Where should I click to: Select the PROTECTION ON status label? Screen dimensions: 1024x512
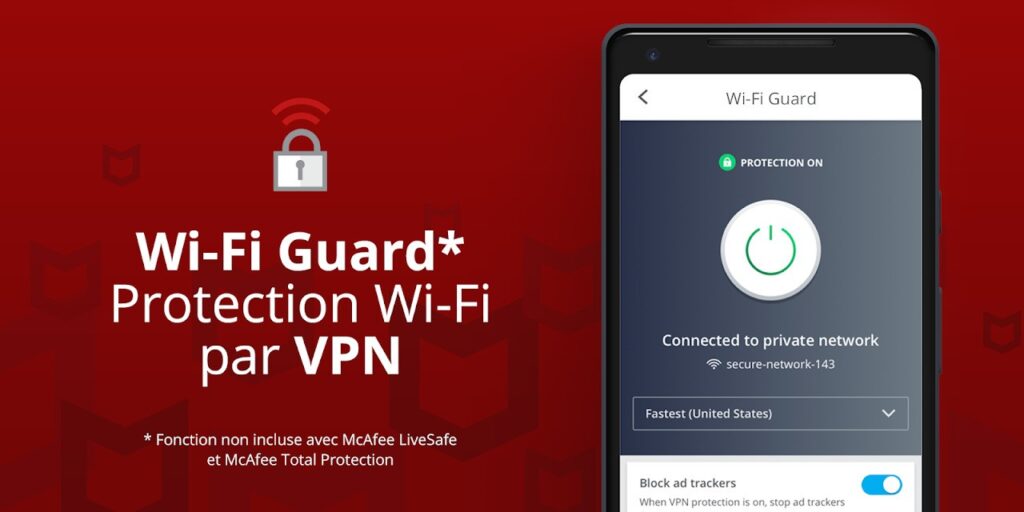pos(781,163)
